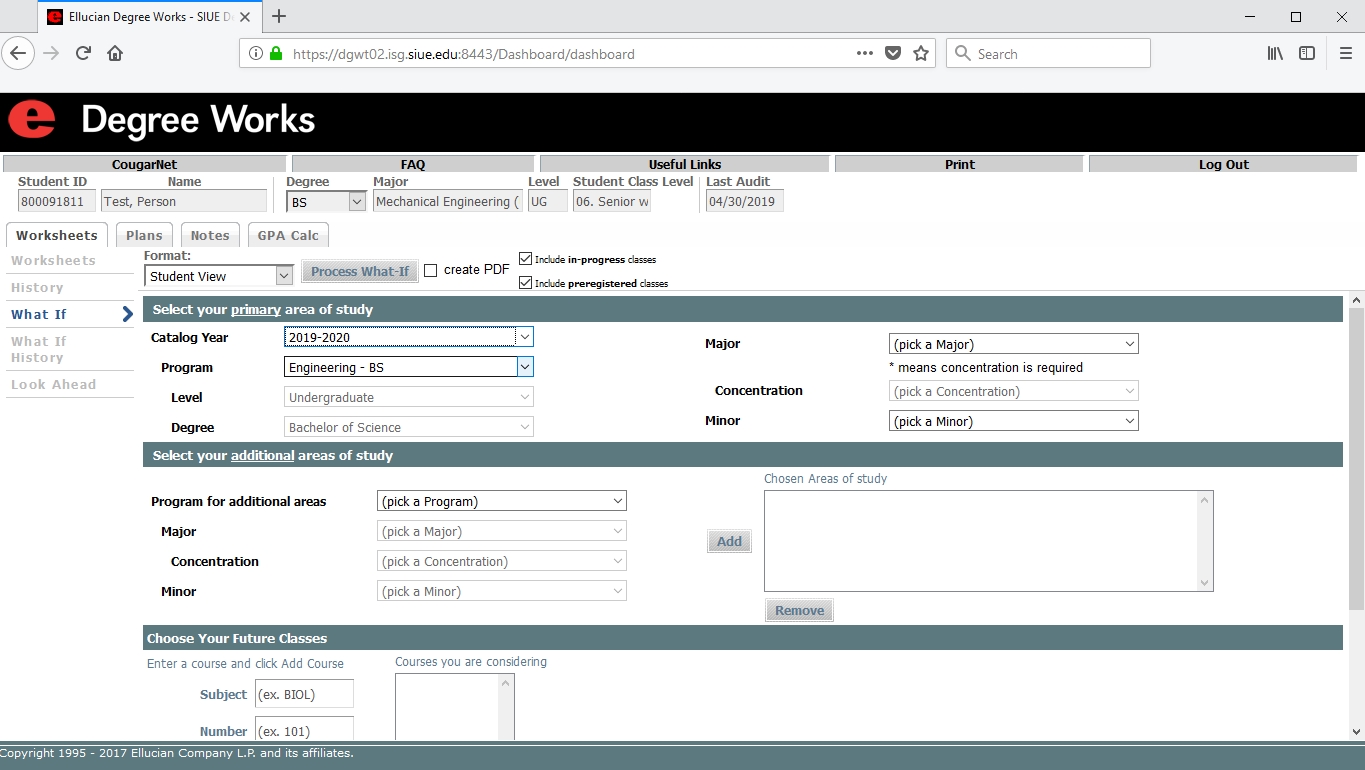The width and height of the screenshot is (1365, 770).
Task: Open the Catalog Year dropdown
Action: (408, 337)
